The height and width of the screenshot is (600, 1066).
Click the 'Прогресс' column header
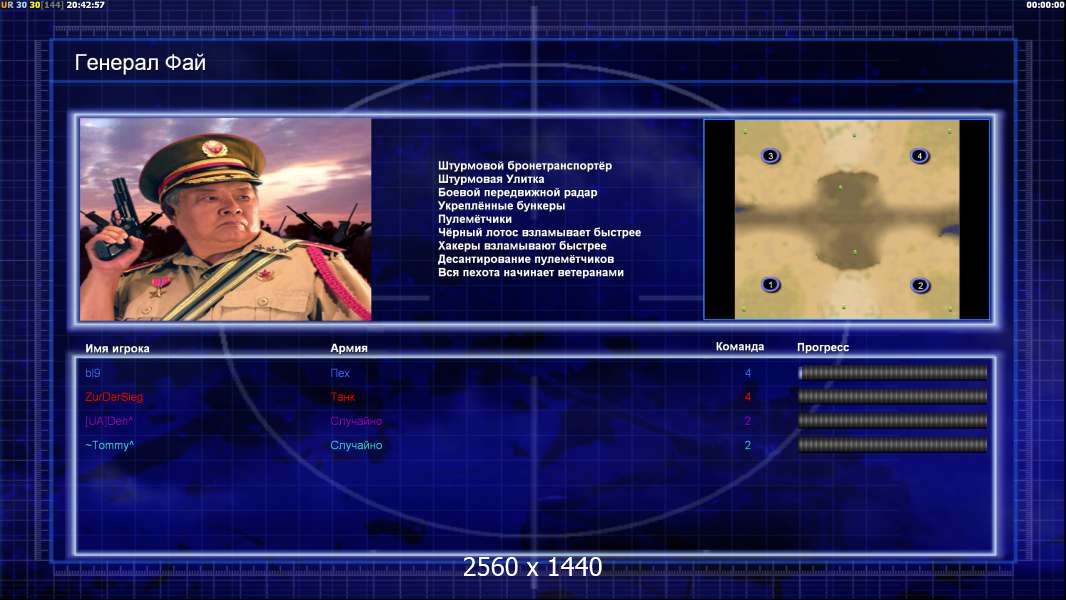tap(823, 347)
